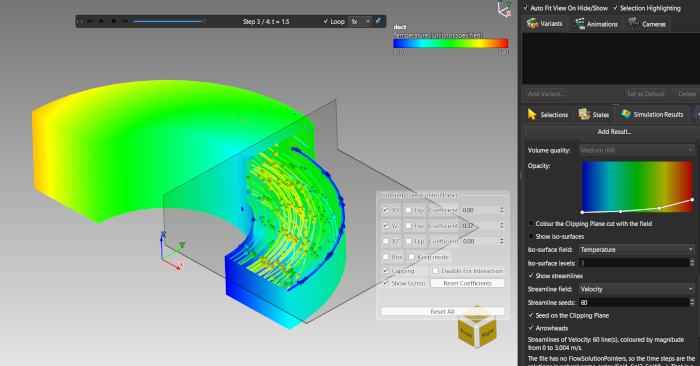Click the Iso-surface levels stepper
The height and width of the screenshot is (366, 700).
(x=692, y=263)
